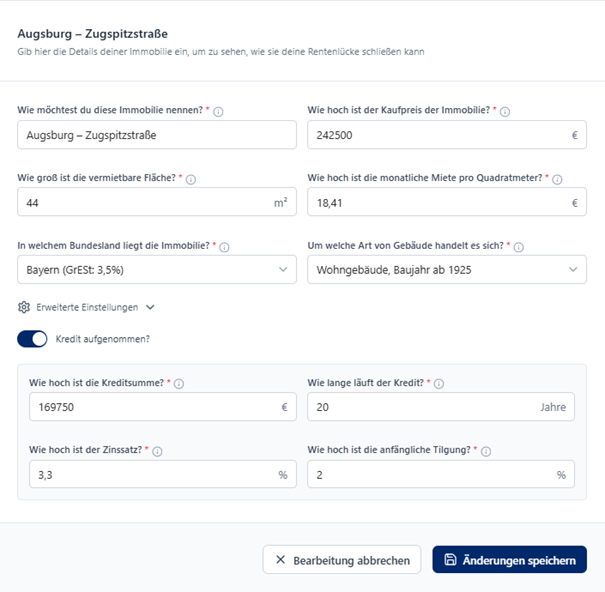Open the building type dropdown Wohngebäude

(x=446, y=269)
